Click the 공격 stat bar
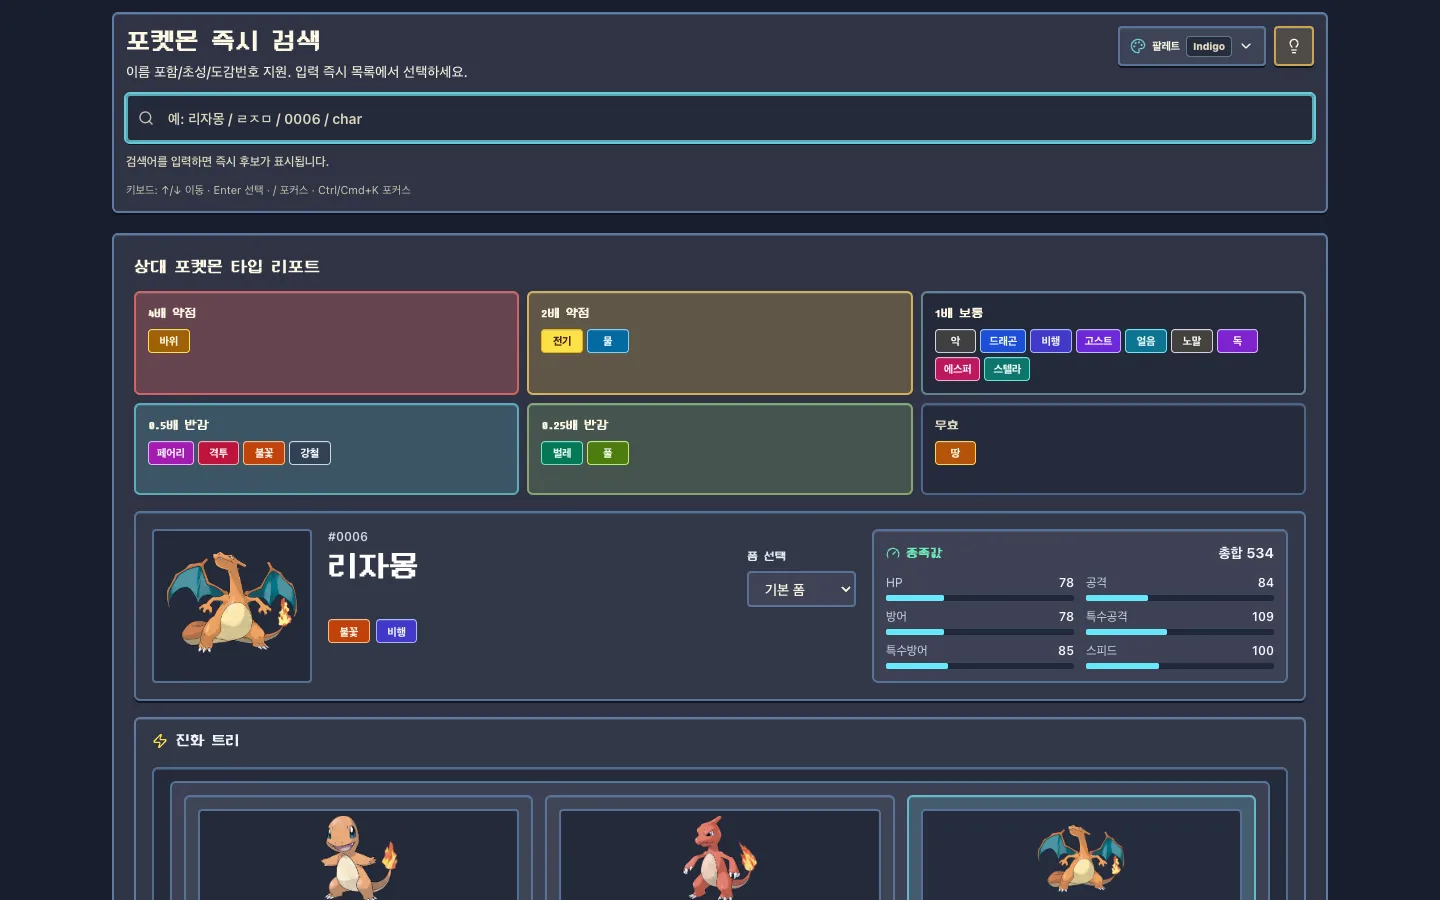 pos(1180,598)
